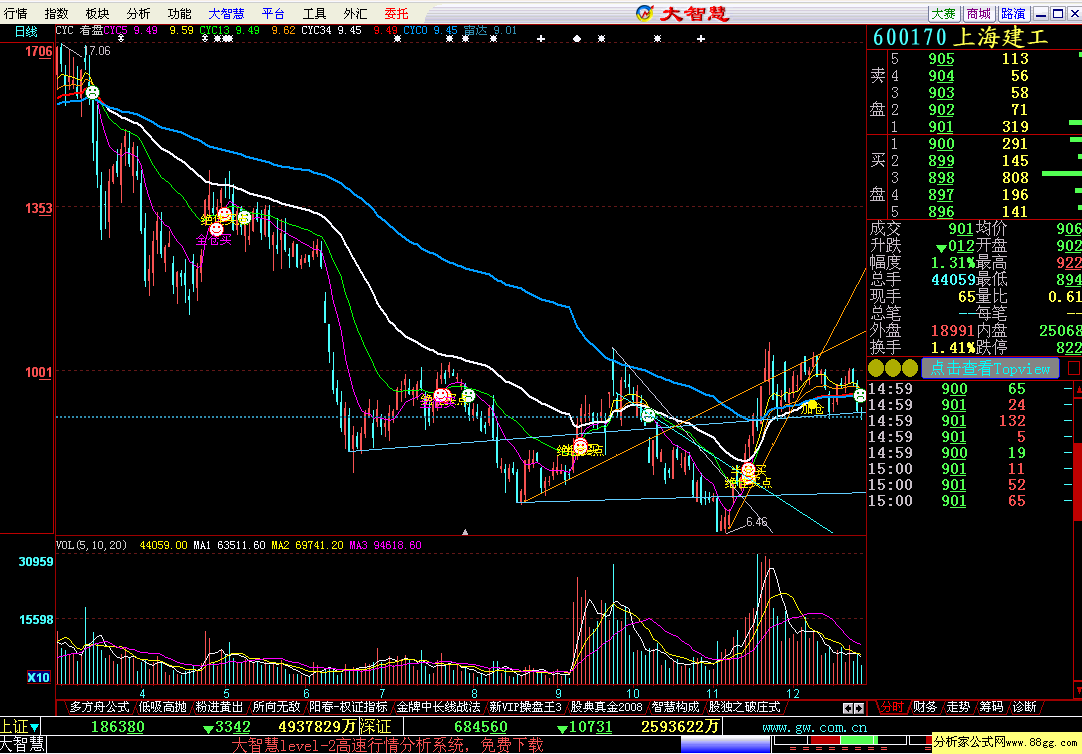This screenshot has width=1082, height=754.
Task: Click the 总手 44059 value
Action: (x=953, y=279)
